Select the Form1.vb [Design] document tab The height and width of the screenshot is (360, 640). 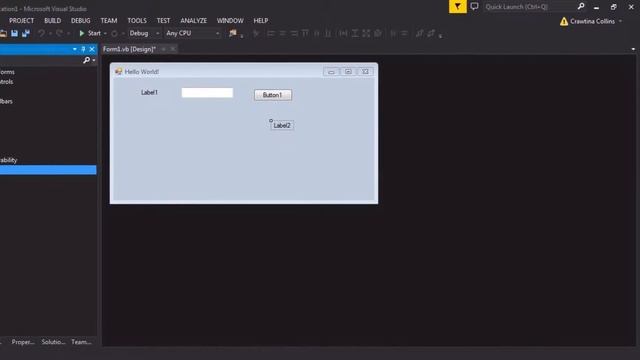coord(129,49)
